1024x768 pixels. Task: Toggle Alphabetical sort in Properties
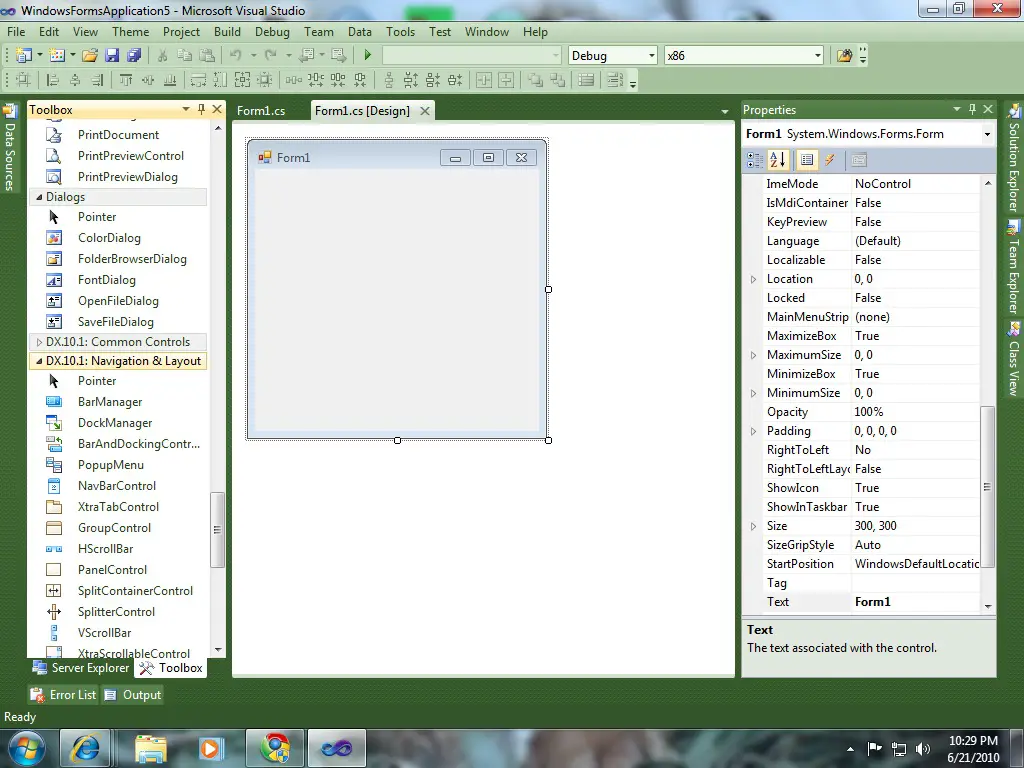point(778,160)
